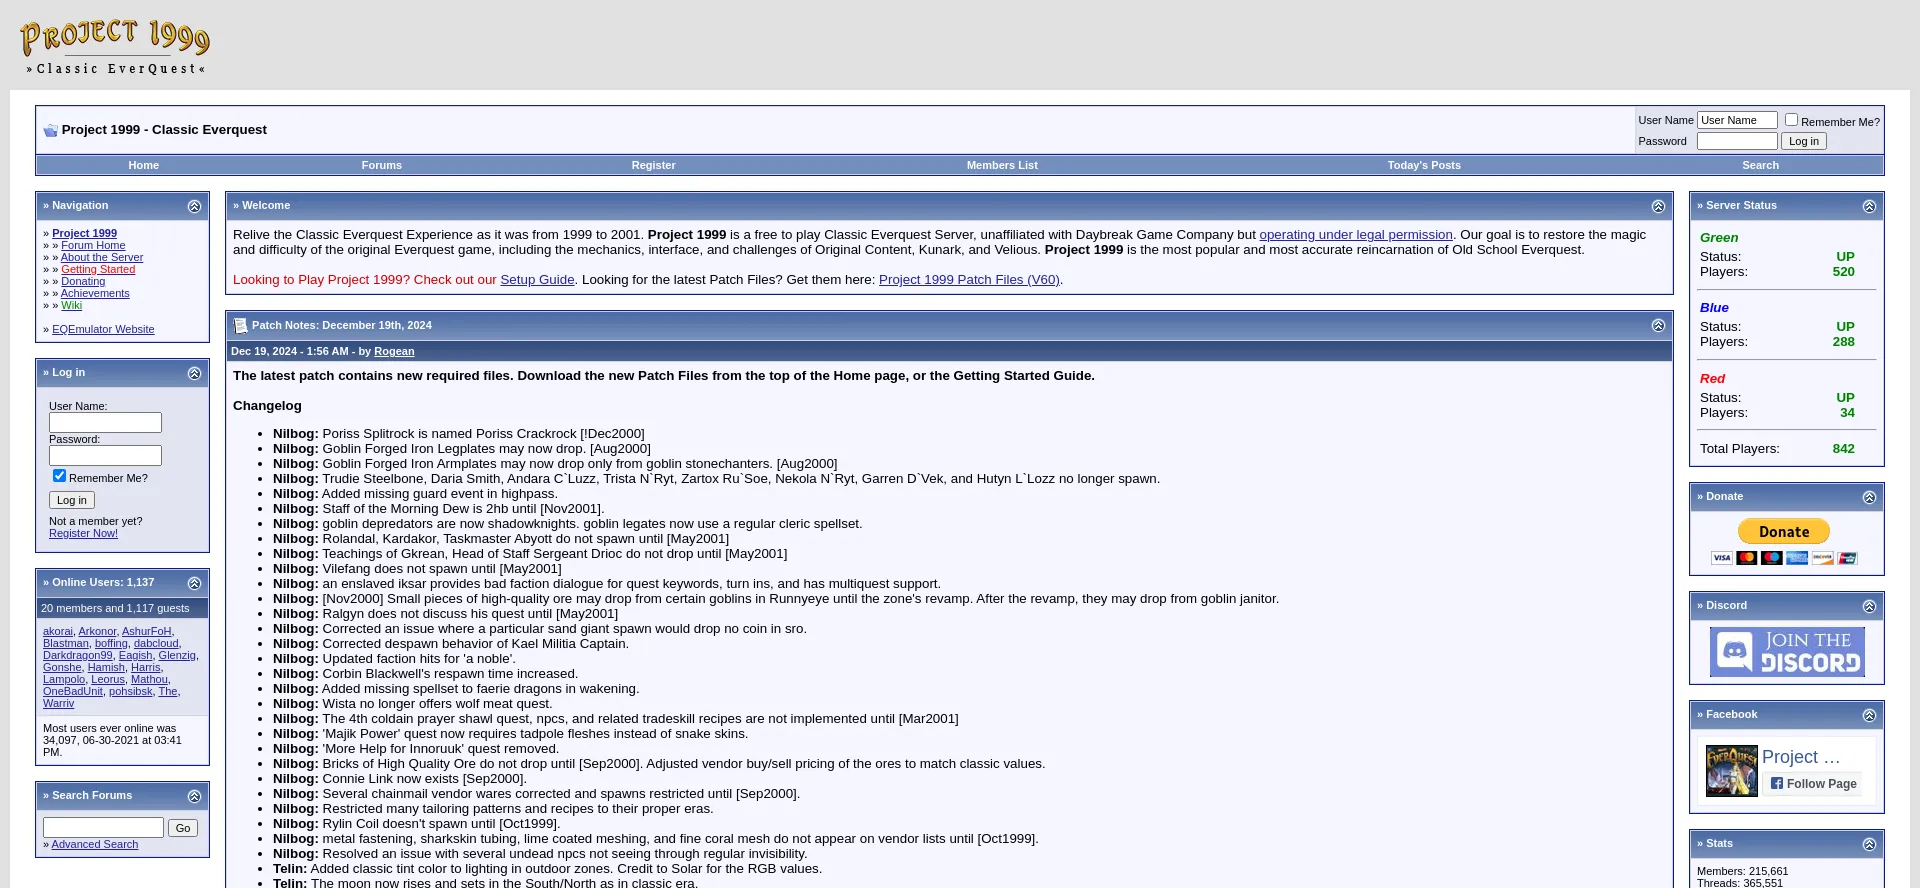Click the Register Now link
Image resolution: width=1920 pixels, height=888 pixels.
(83, 534)
